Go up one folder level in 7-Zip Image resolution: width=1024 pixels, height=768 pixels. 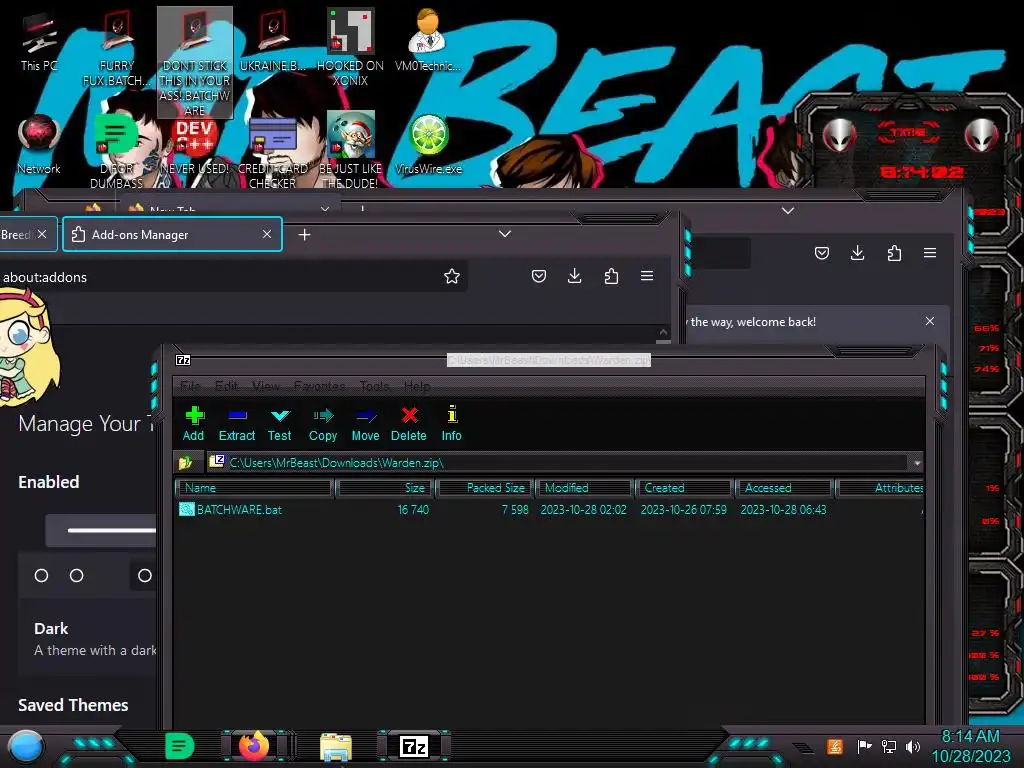[x=186, y=462]
